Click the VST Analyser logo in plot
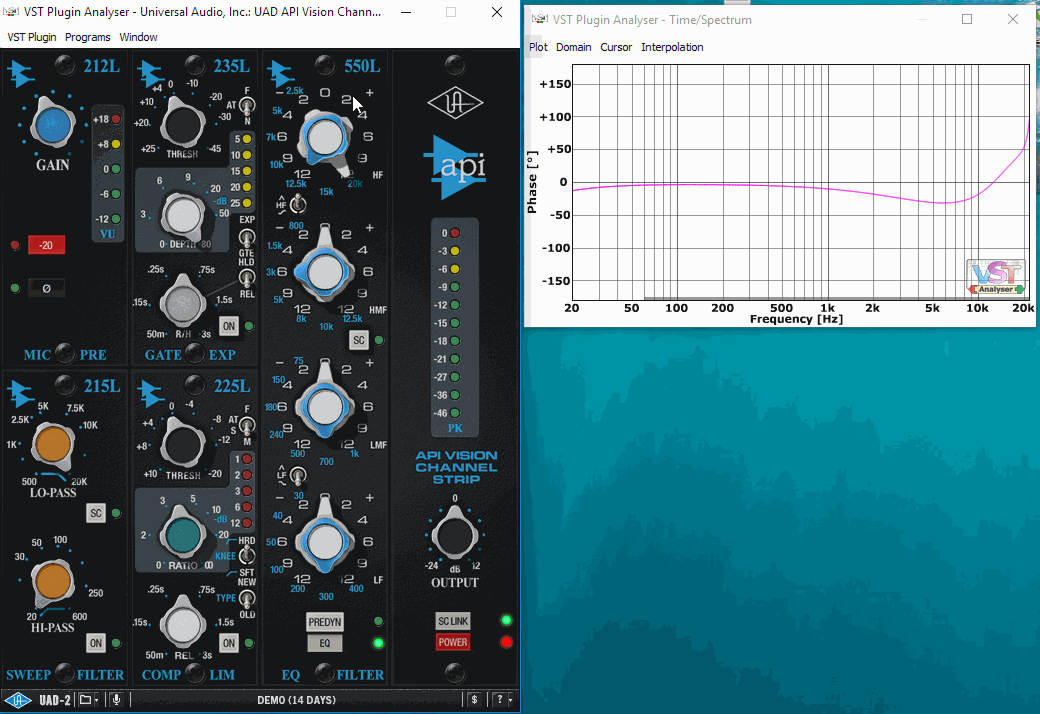Screen dimensions: 1040x714 click(996, 277)
